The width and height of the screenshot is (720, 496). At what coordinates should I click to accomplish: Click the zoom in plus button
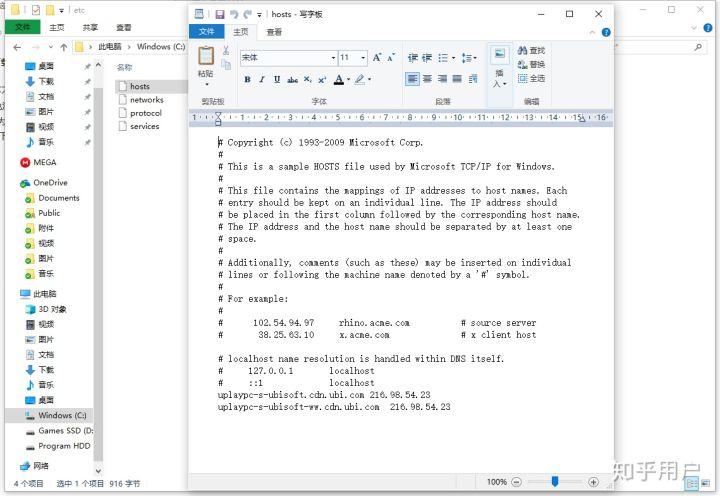point(593,482)
